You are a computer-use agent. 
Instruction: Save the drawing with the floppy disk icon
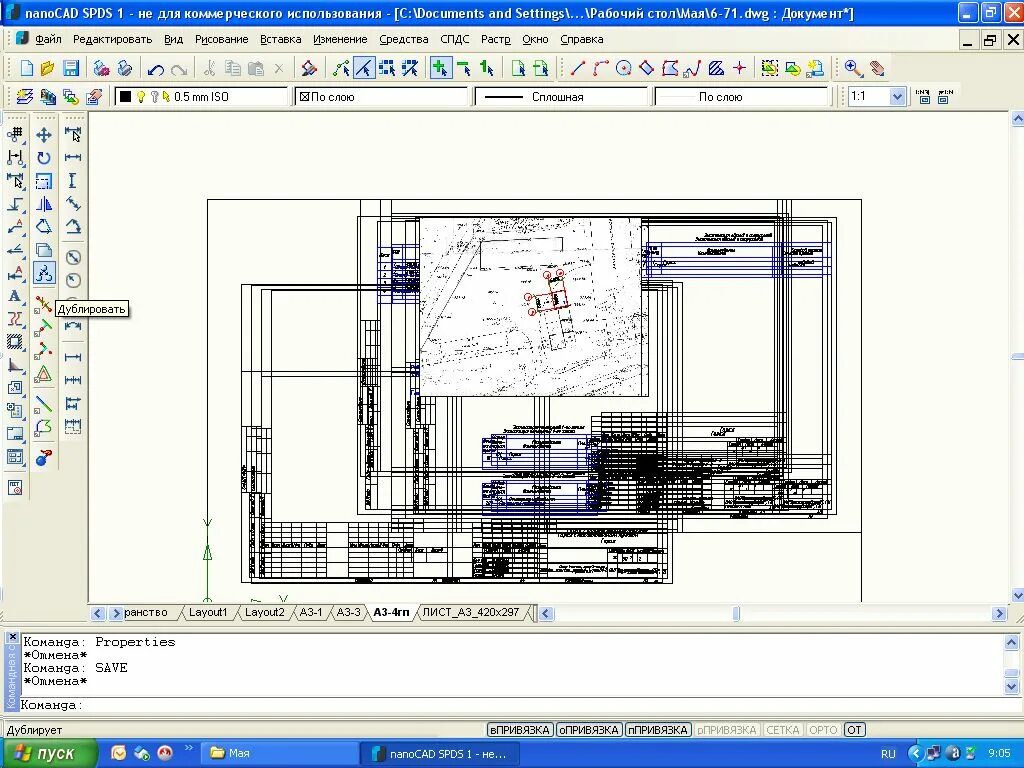click(x=71, y=68)
